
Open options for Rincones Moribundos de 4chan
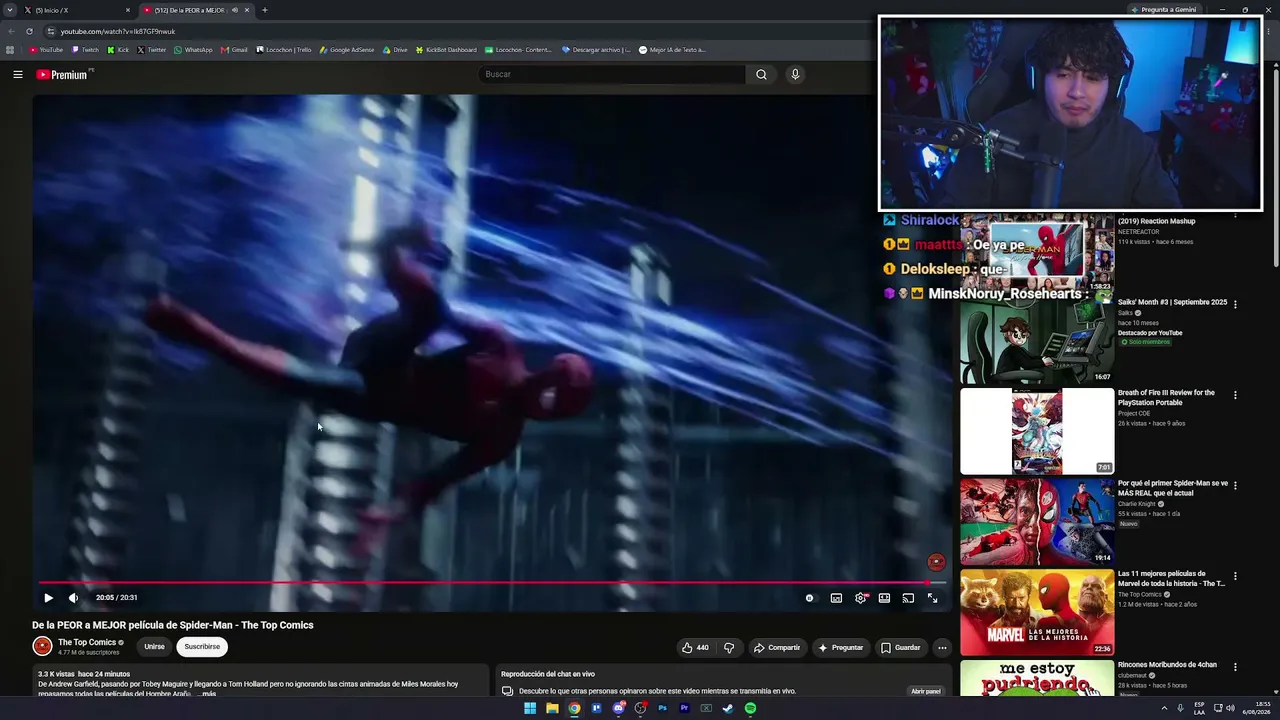pos(1235,667)
